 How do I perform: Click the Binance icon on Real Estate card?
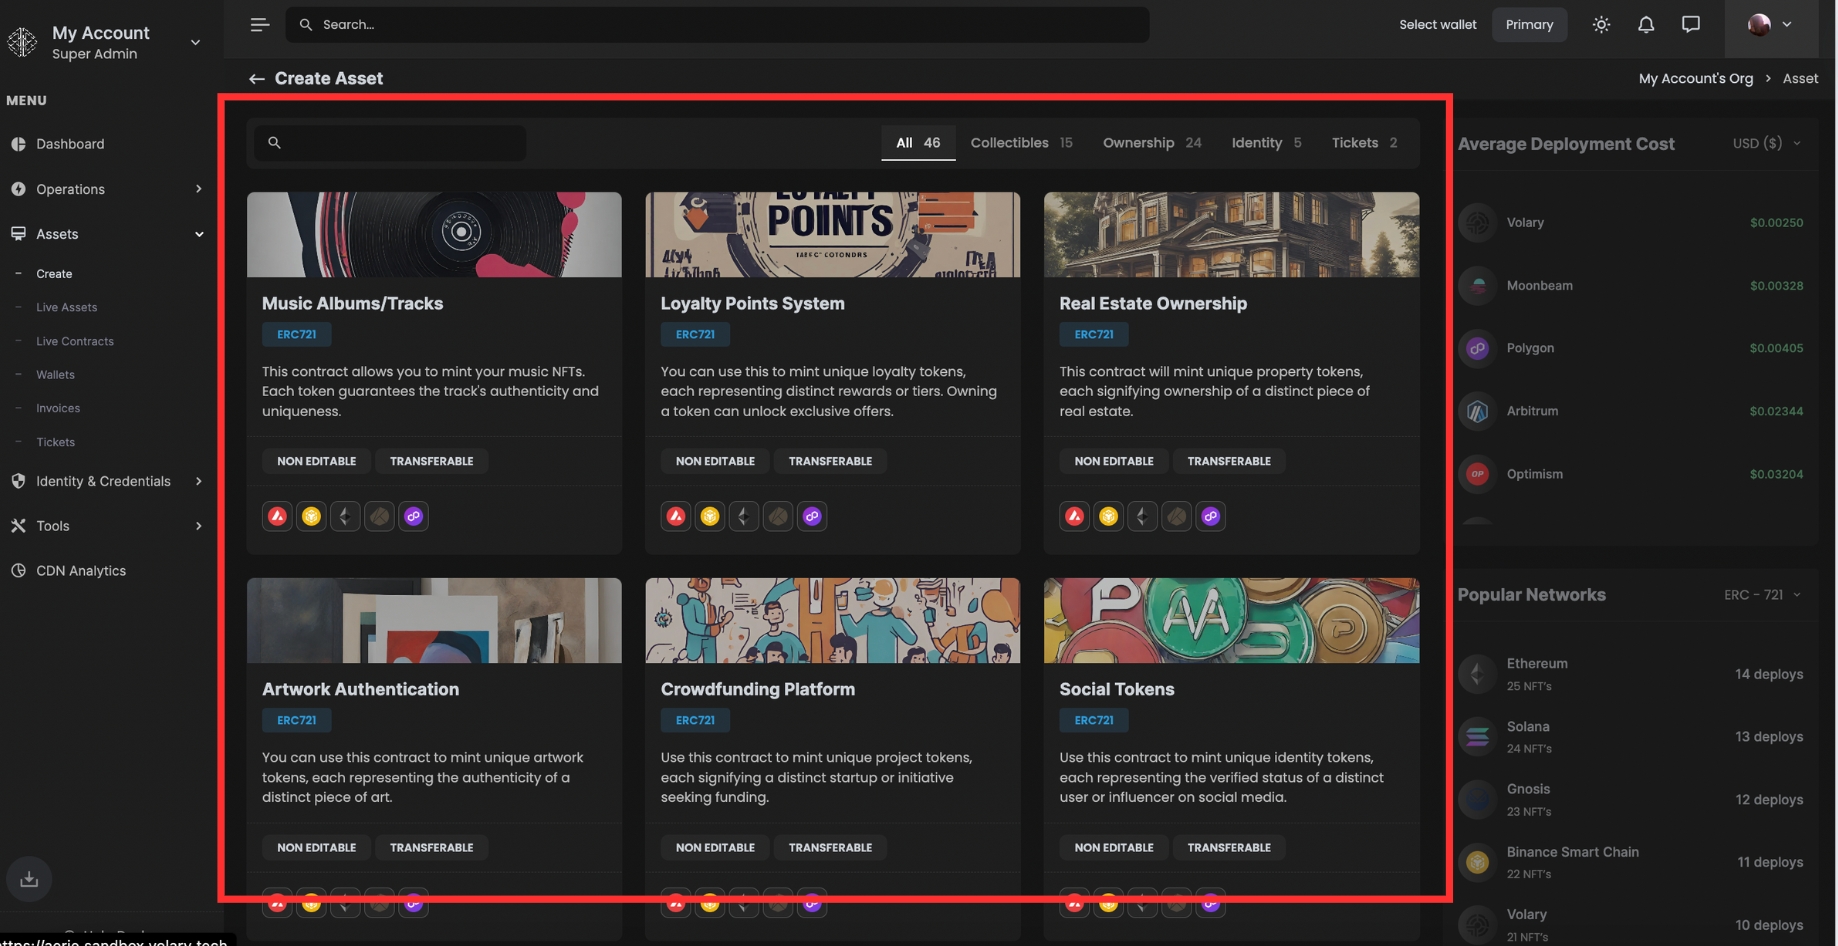point(1108,517)
